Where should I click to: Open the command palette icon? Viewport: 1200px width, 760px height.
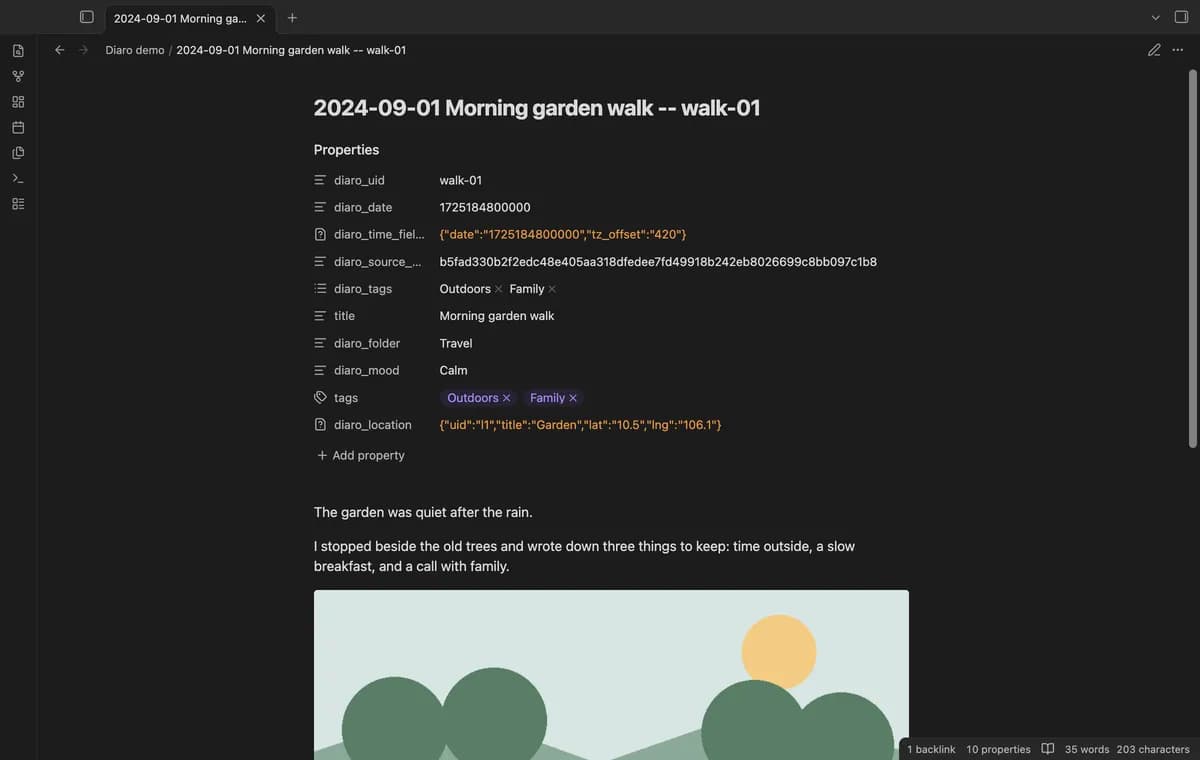click(x=18, y=178)
